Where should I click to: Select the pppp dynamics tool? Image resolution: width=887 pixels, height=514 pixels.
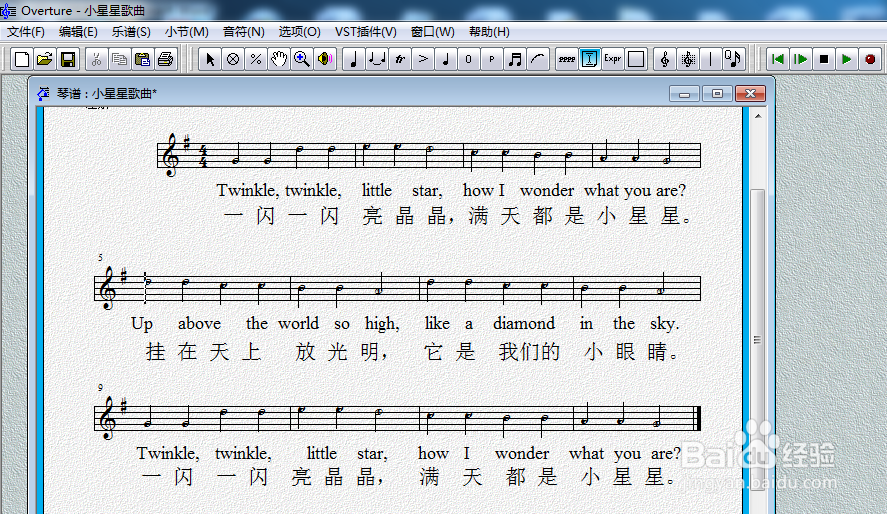[567, 59]
